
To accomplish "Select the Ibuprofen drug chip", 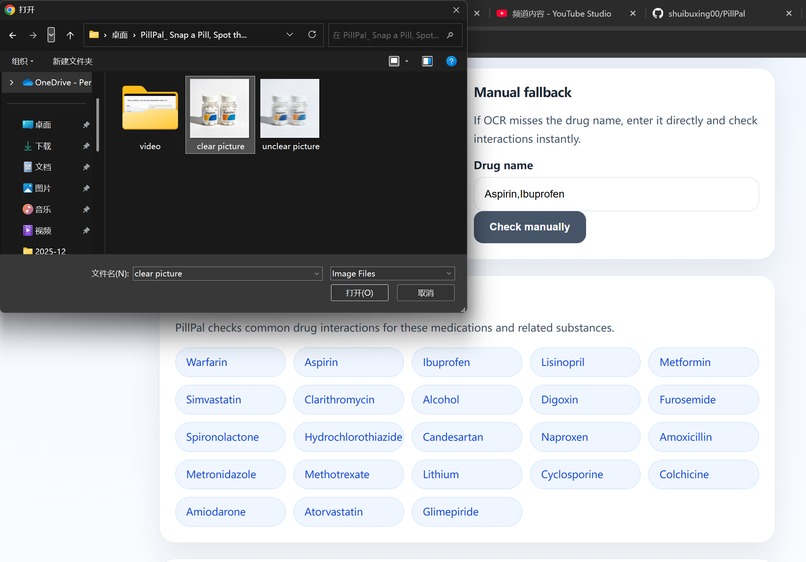I will pos(467,362).
